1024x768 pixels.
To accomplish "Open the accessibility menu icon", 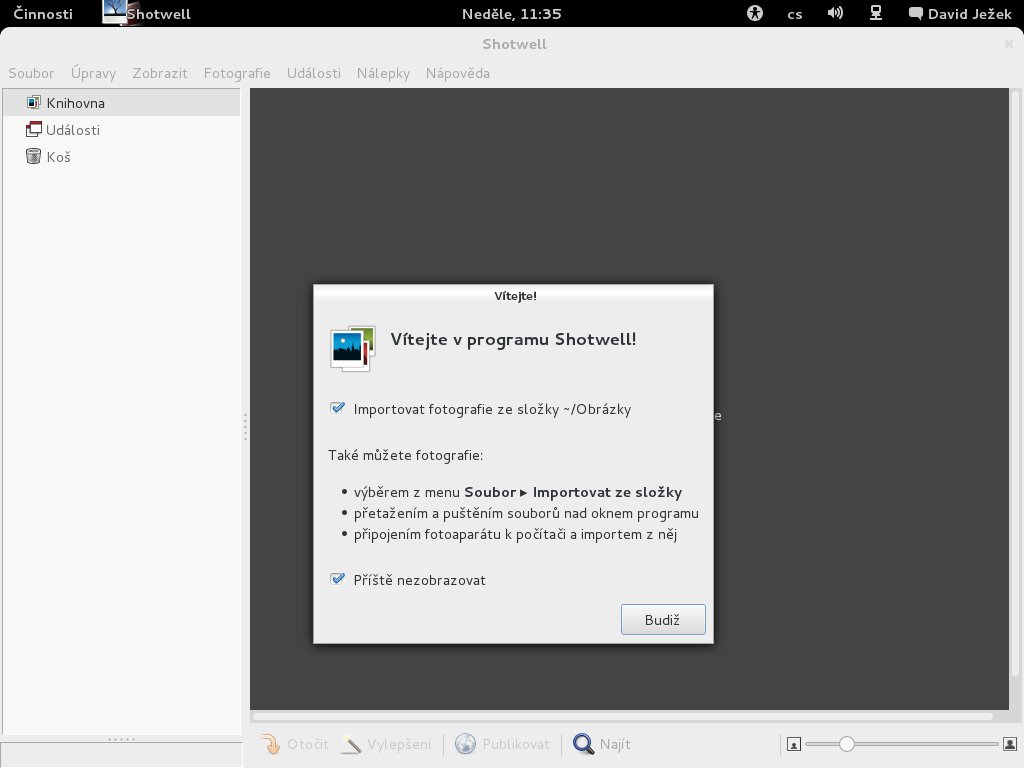I will coord(754,13).
